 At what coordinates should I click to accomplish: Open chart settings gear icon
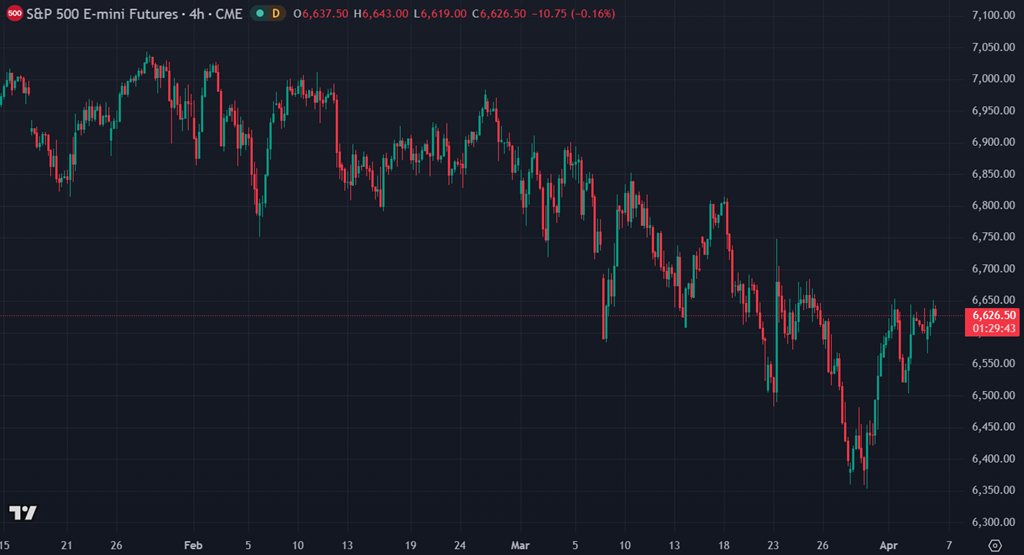(x=993, y=545)
